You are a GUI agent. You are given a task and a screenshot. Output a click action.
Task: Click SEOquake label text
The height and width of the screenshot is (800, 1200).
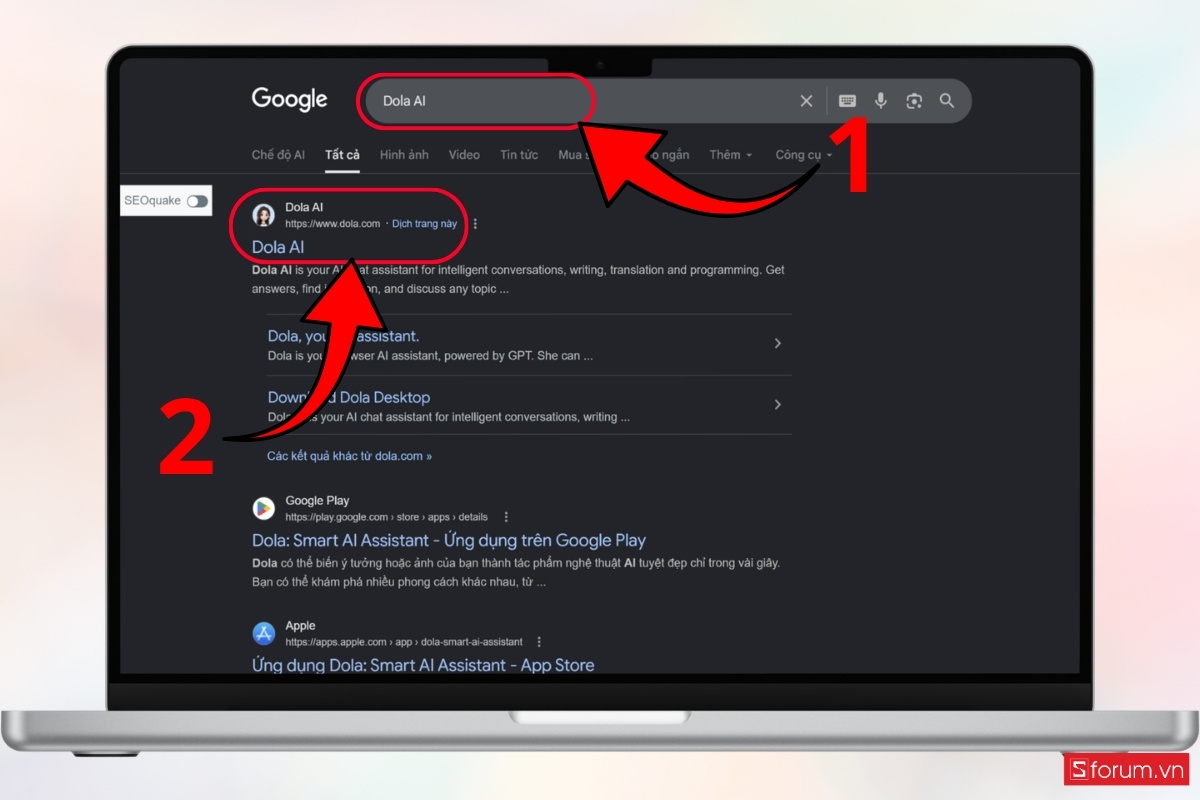click(152, 201)
